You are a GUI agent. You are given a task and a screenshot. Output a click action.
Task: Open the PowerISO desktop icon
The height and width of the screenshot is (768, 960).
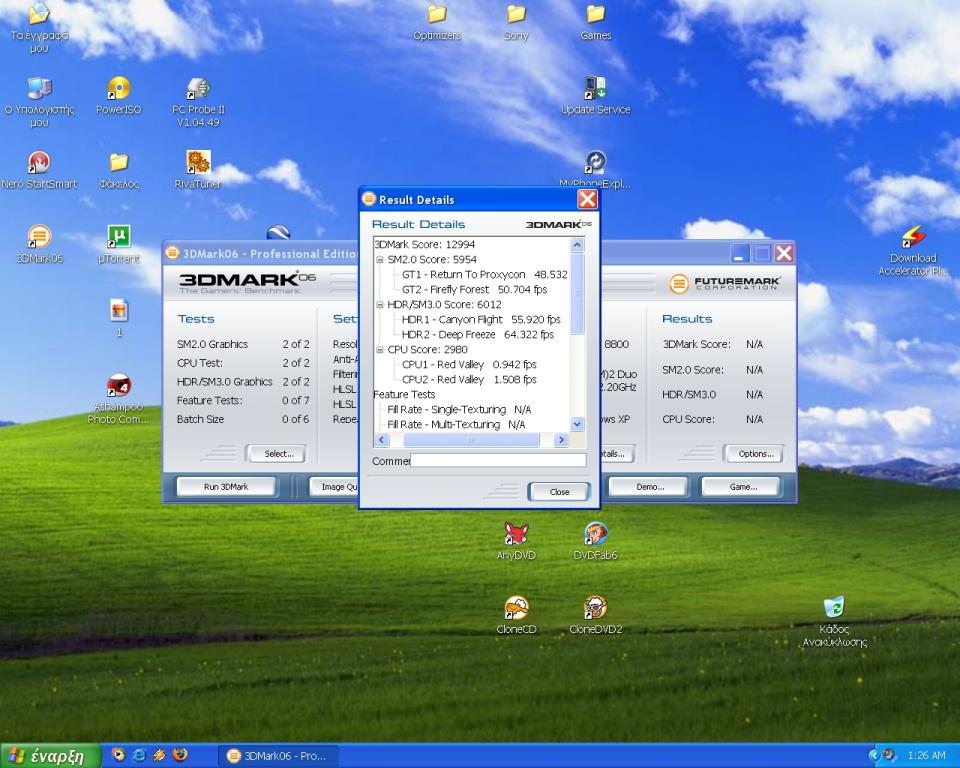(118, 96)
